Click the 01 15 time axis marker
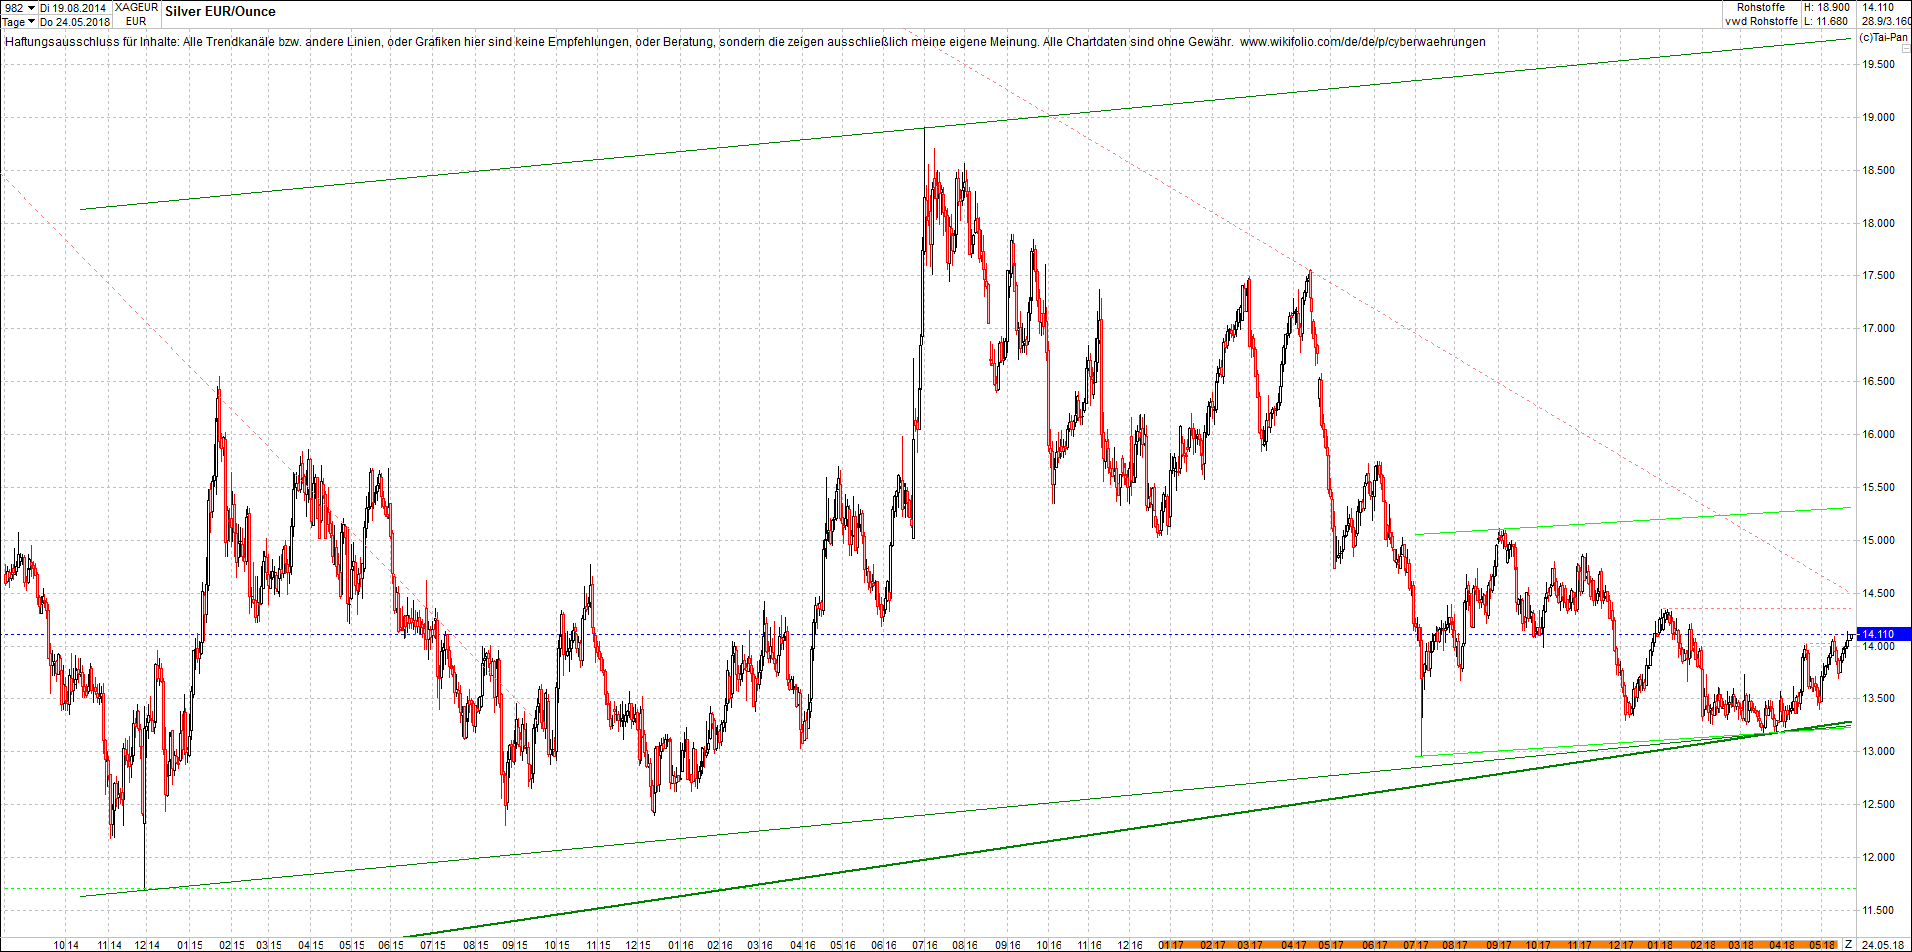The width and height of the screenshot is (1912, 952). pyautogui.click(x=190, y=944)
